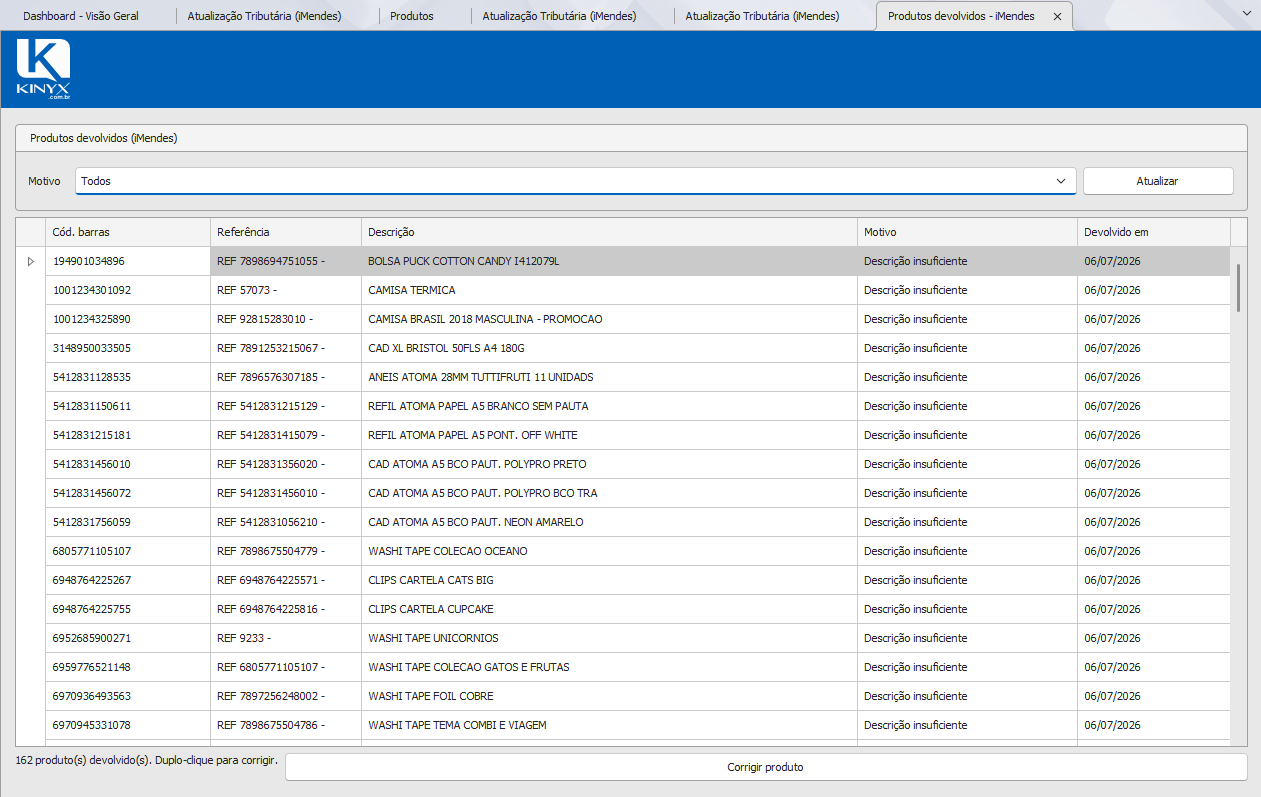Image resolution: width=1261 pixels, height=797 pixels.
Task: Open the tab list overflow chevron
Action: 1246,14
